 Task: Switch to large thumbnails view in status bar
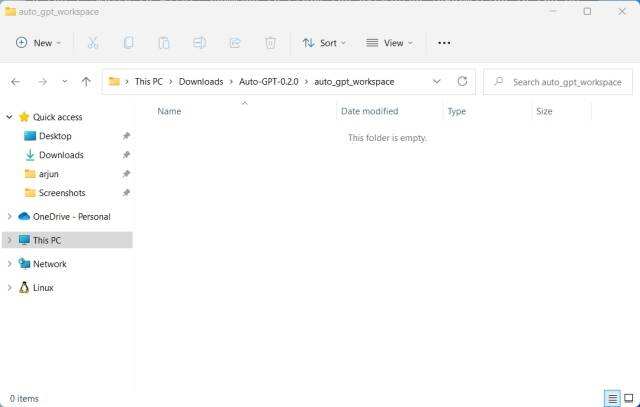point(628,398)
